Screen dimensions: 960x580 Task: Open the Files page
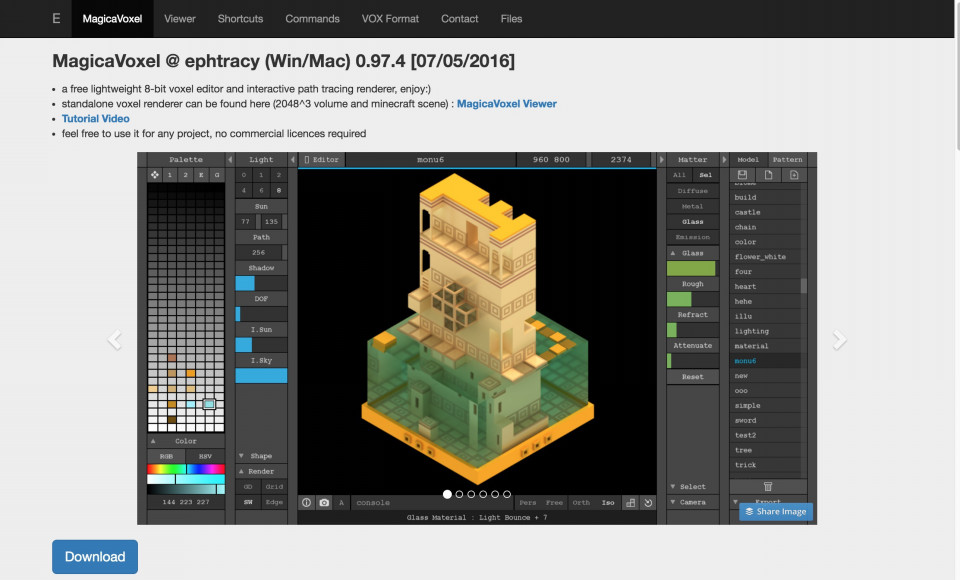[511, 18]
